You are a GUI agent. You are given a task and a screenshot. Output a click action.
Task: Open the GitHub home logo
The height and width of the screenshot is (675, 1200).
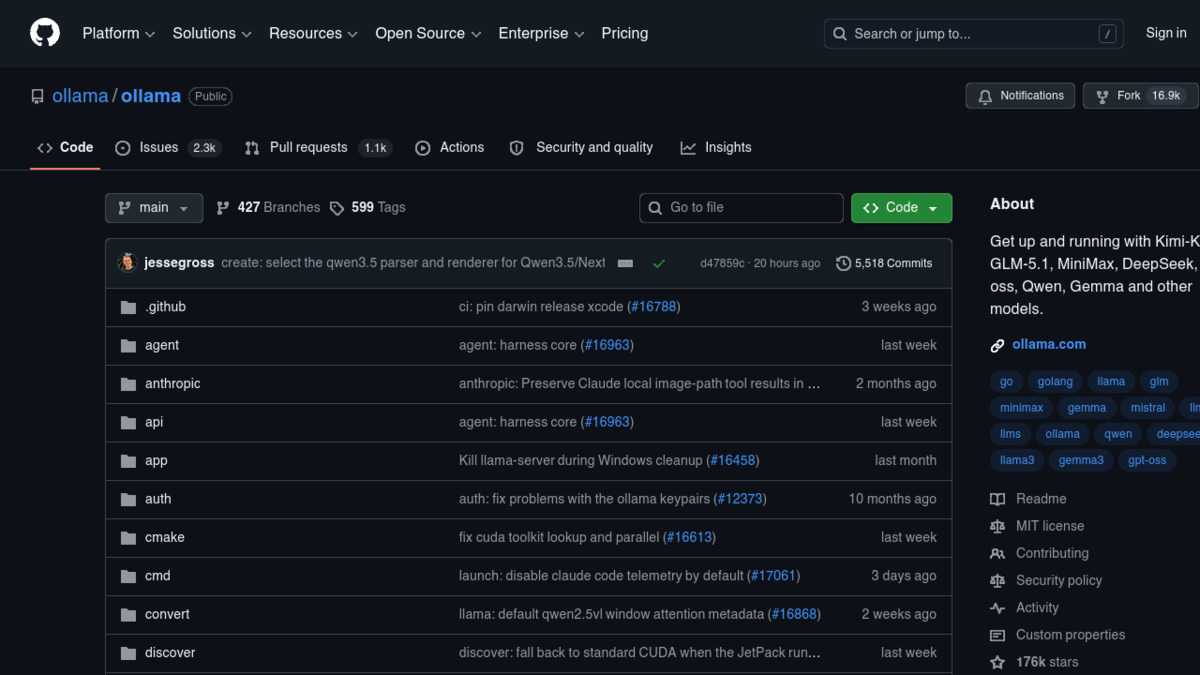point(45,33)
